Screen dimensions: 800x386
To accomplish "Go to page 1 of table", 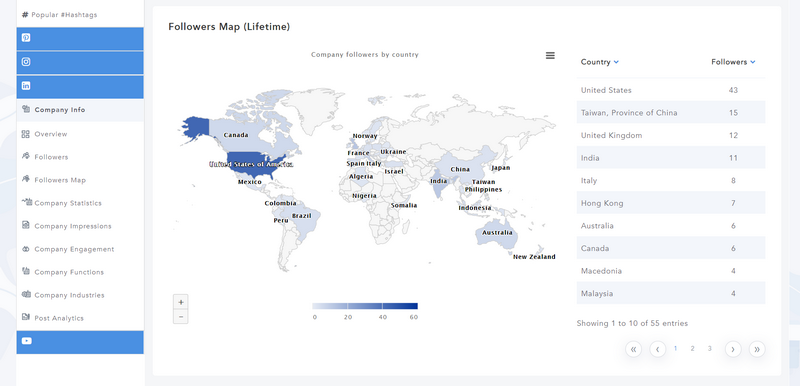I will pos(676,348).
